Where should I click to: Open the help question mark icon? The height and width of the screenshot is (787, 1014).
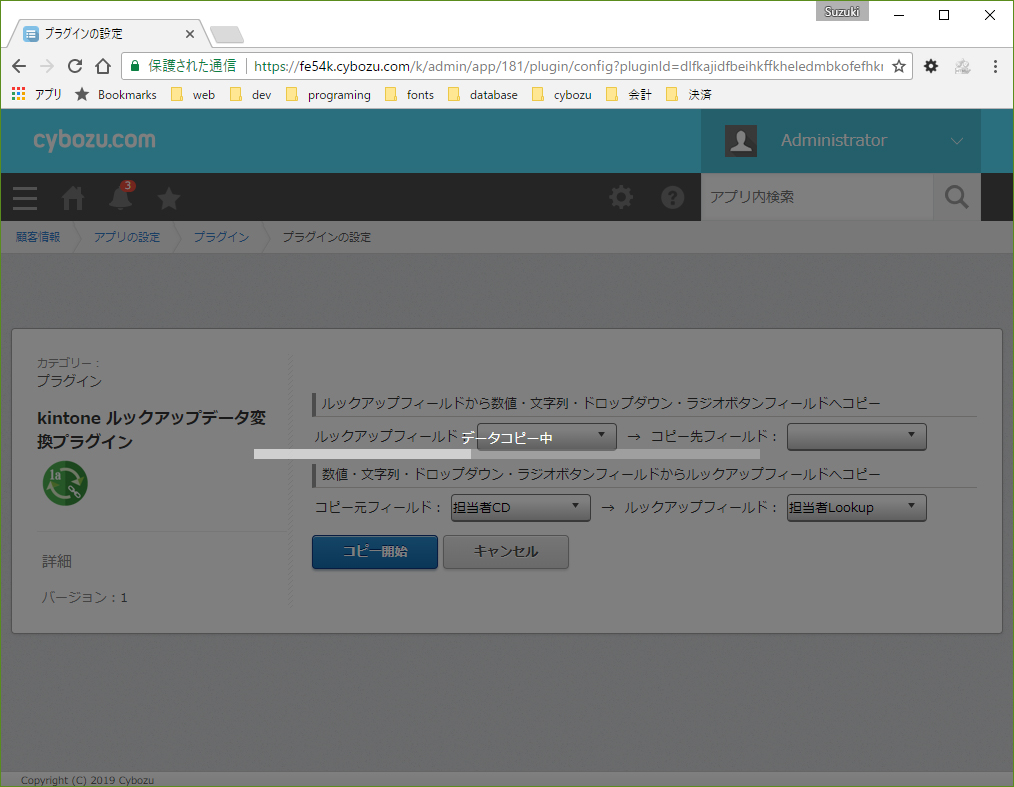(673, 197)
